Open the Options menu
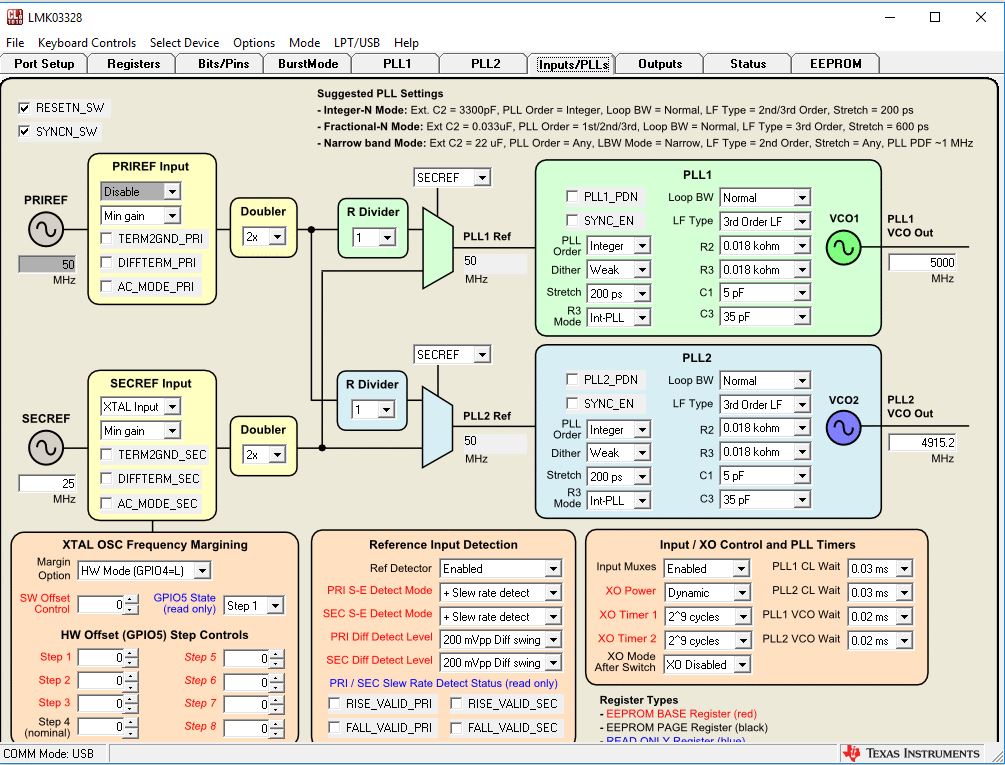Viewport: 1005px width, 765px height. point(254,43)
